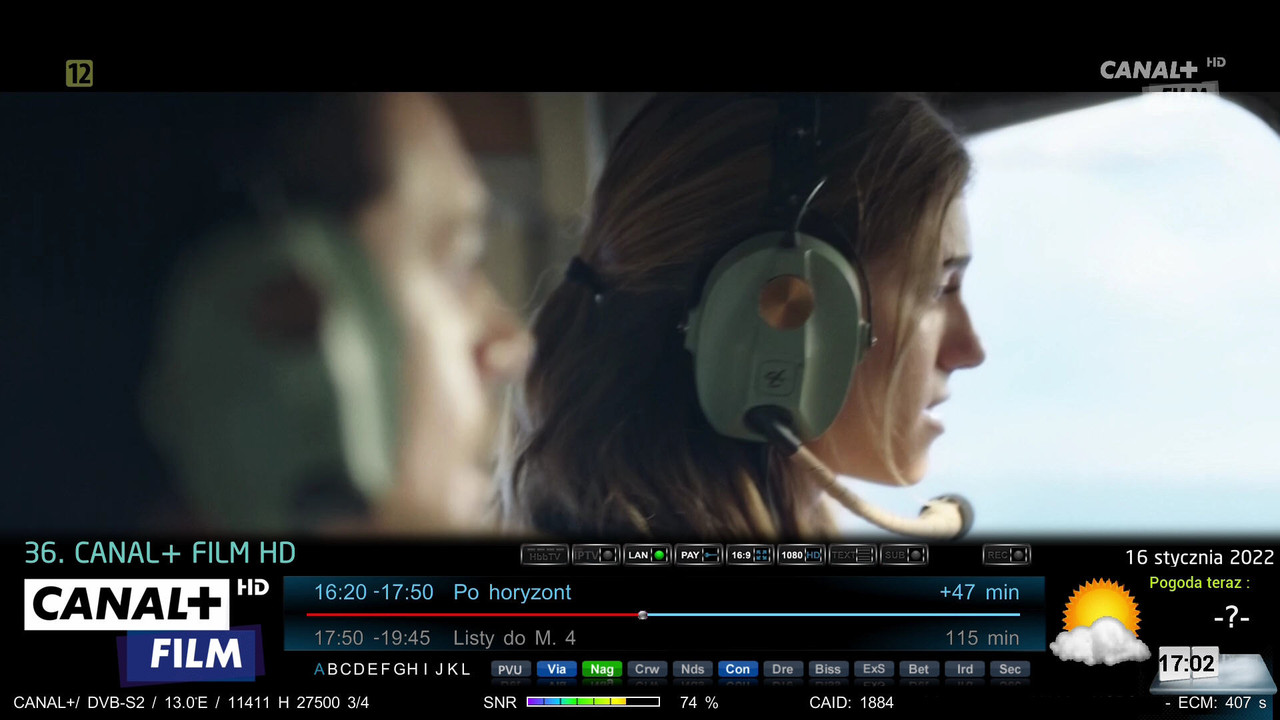Click the Via CAID badge

pos(556,669)
